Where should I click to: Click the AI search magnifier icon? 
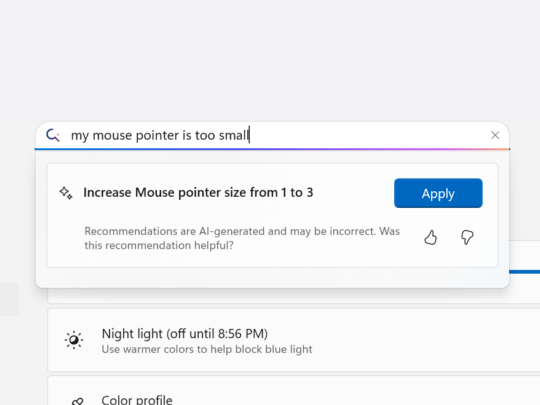coord(53,135)
